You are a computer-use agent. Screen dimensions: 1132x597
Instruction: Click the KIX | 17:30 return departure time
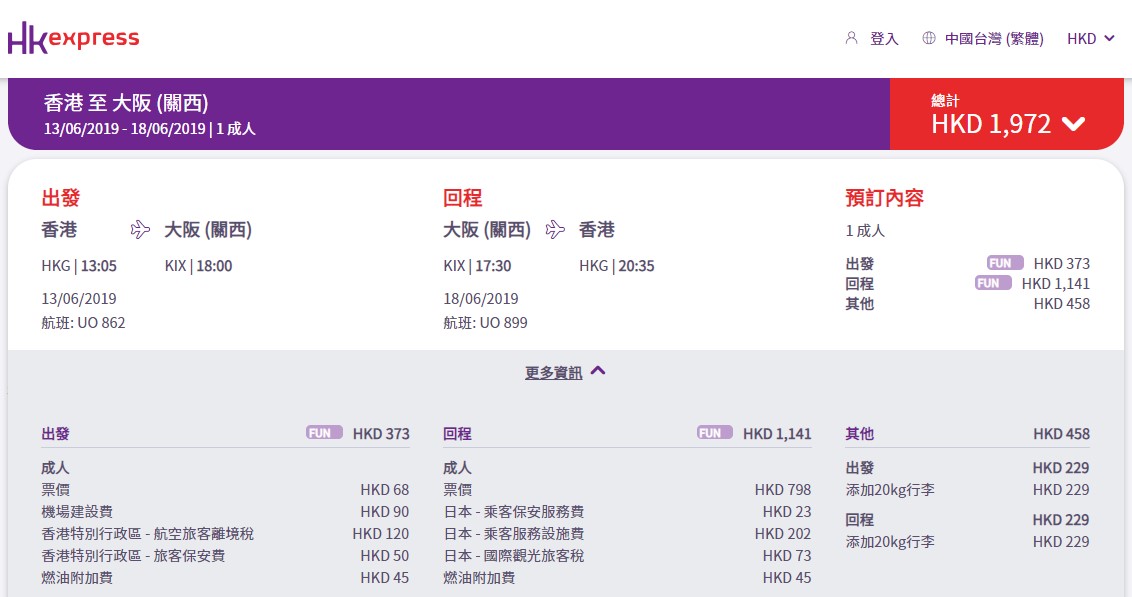tap(477, 266)
